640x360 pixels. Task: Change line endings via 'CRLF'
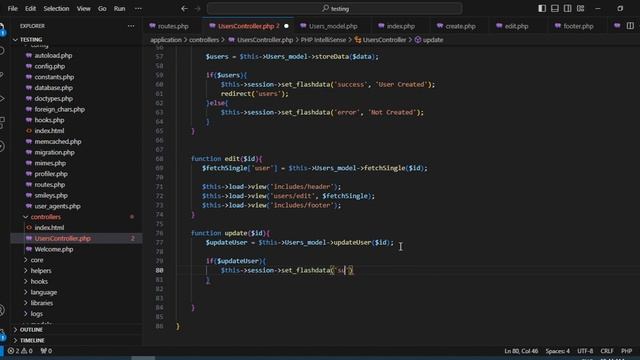tap(607, 351)
